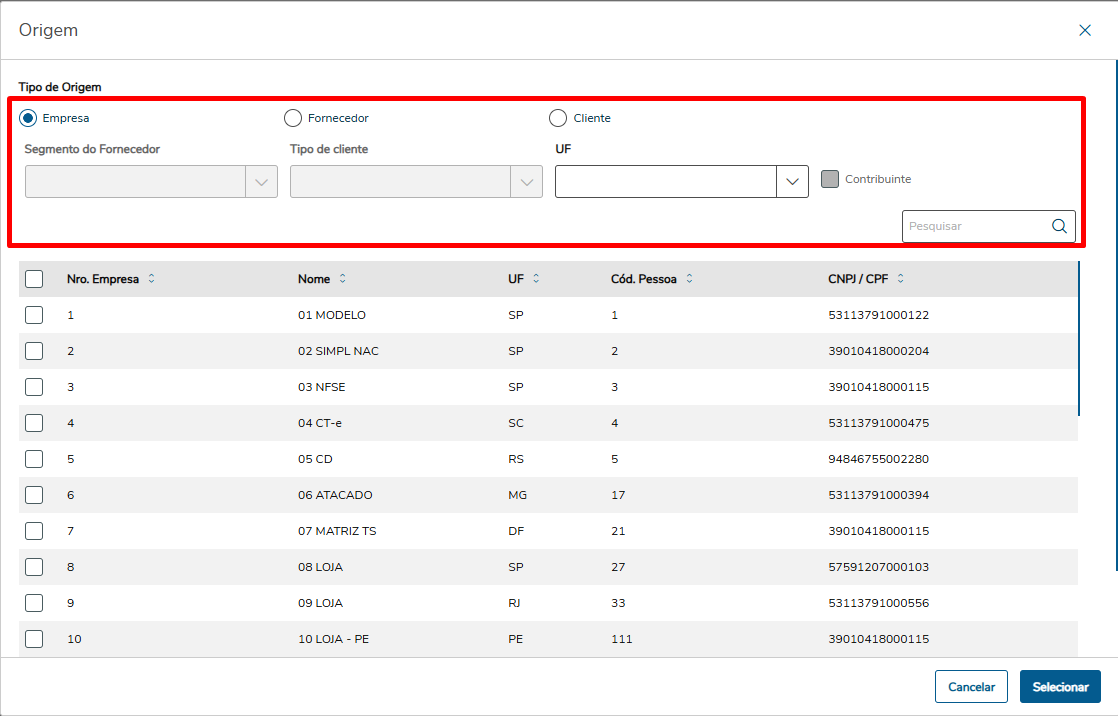This screenshot has width=1118, height=716.
Task: Click CNPJ 39010418000204
Action: click(x=878, y=351)
